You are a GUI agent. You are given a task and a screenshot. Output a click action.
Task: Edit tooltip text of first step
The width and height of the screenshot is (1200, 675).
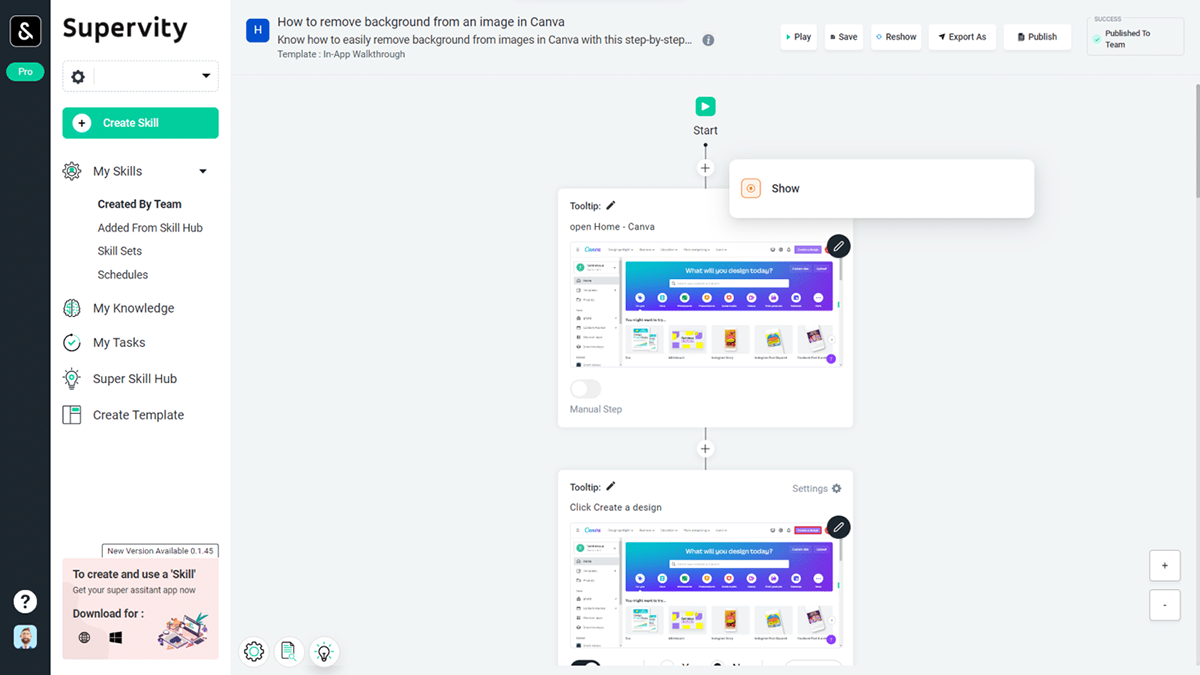[x=611, y=205]
